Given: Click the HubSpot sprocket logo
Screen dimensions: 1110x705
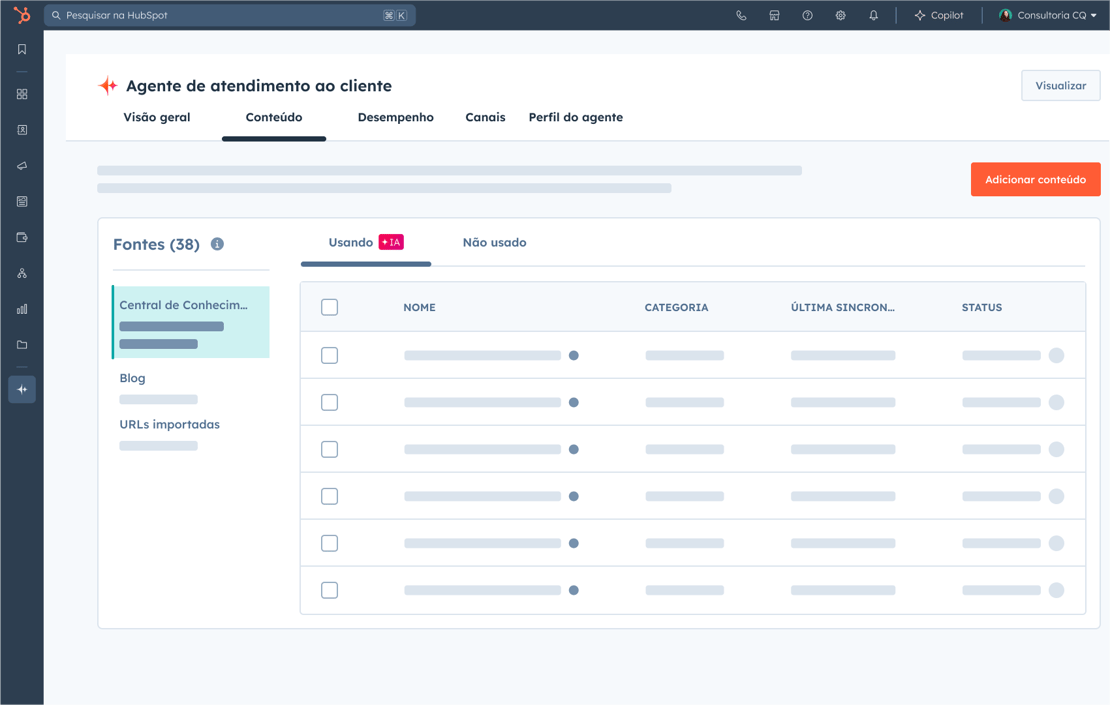Looking at the screenshot, I should point(21,15).
